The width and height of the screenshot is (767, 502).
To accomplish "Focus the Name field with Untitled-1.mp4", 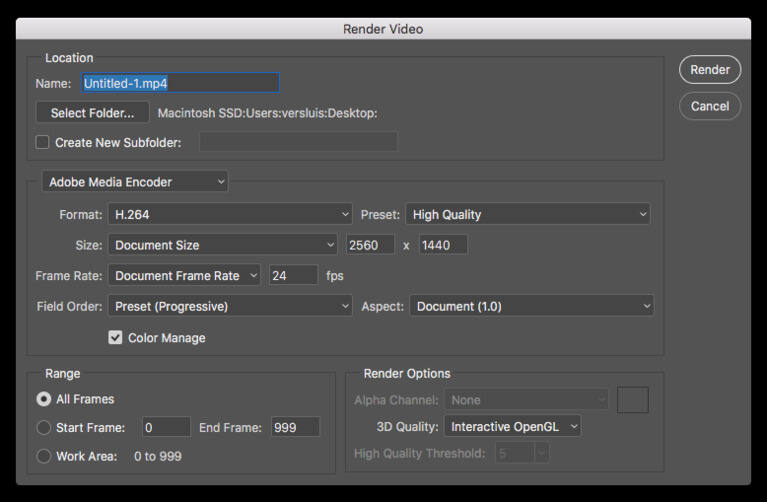I will [x=180, y=83].
